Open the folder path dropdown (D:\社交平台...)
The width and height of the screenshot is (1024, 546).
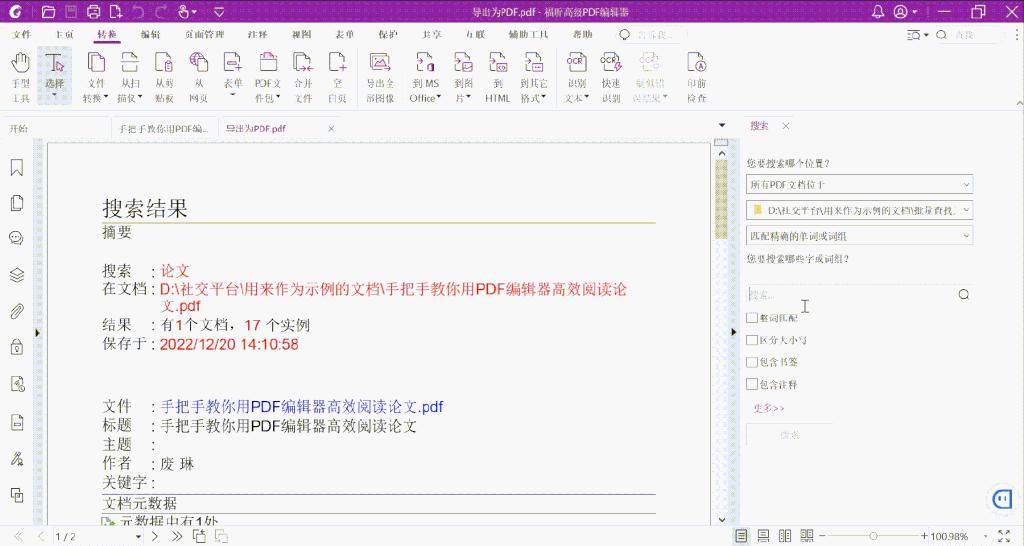(x=859, y=210)
